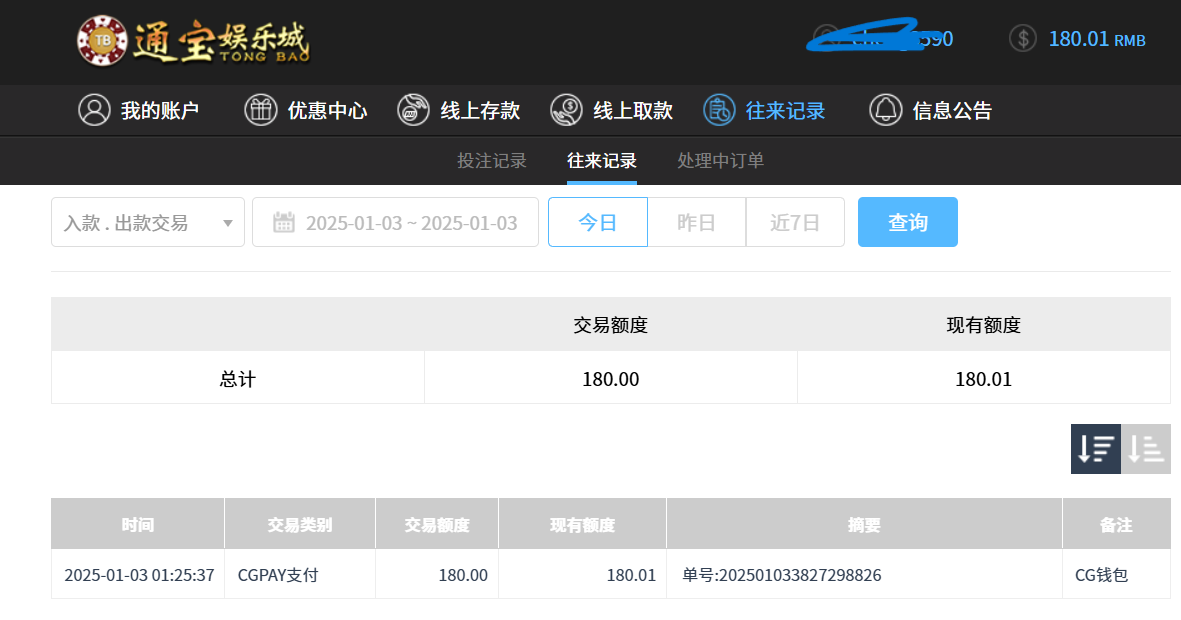Select the 昨日 date filter
The image size is (1181, 620).
[696, 222]
